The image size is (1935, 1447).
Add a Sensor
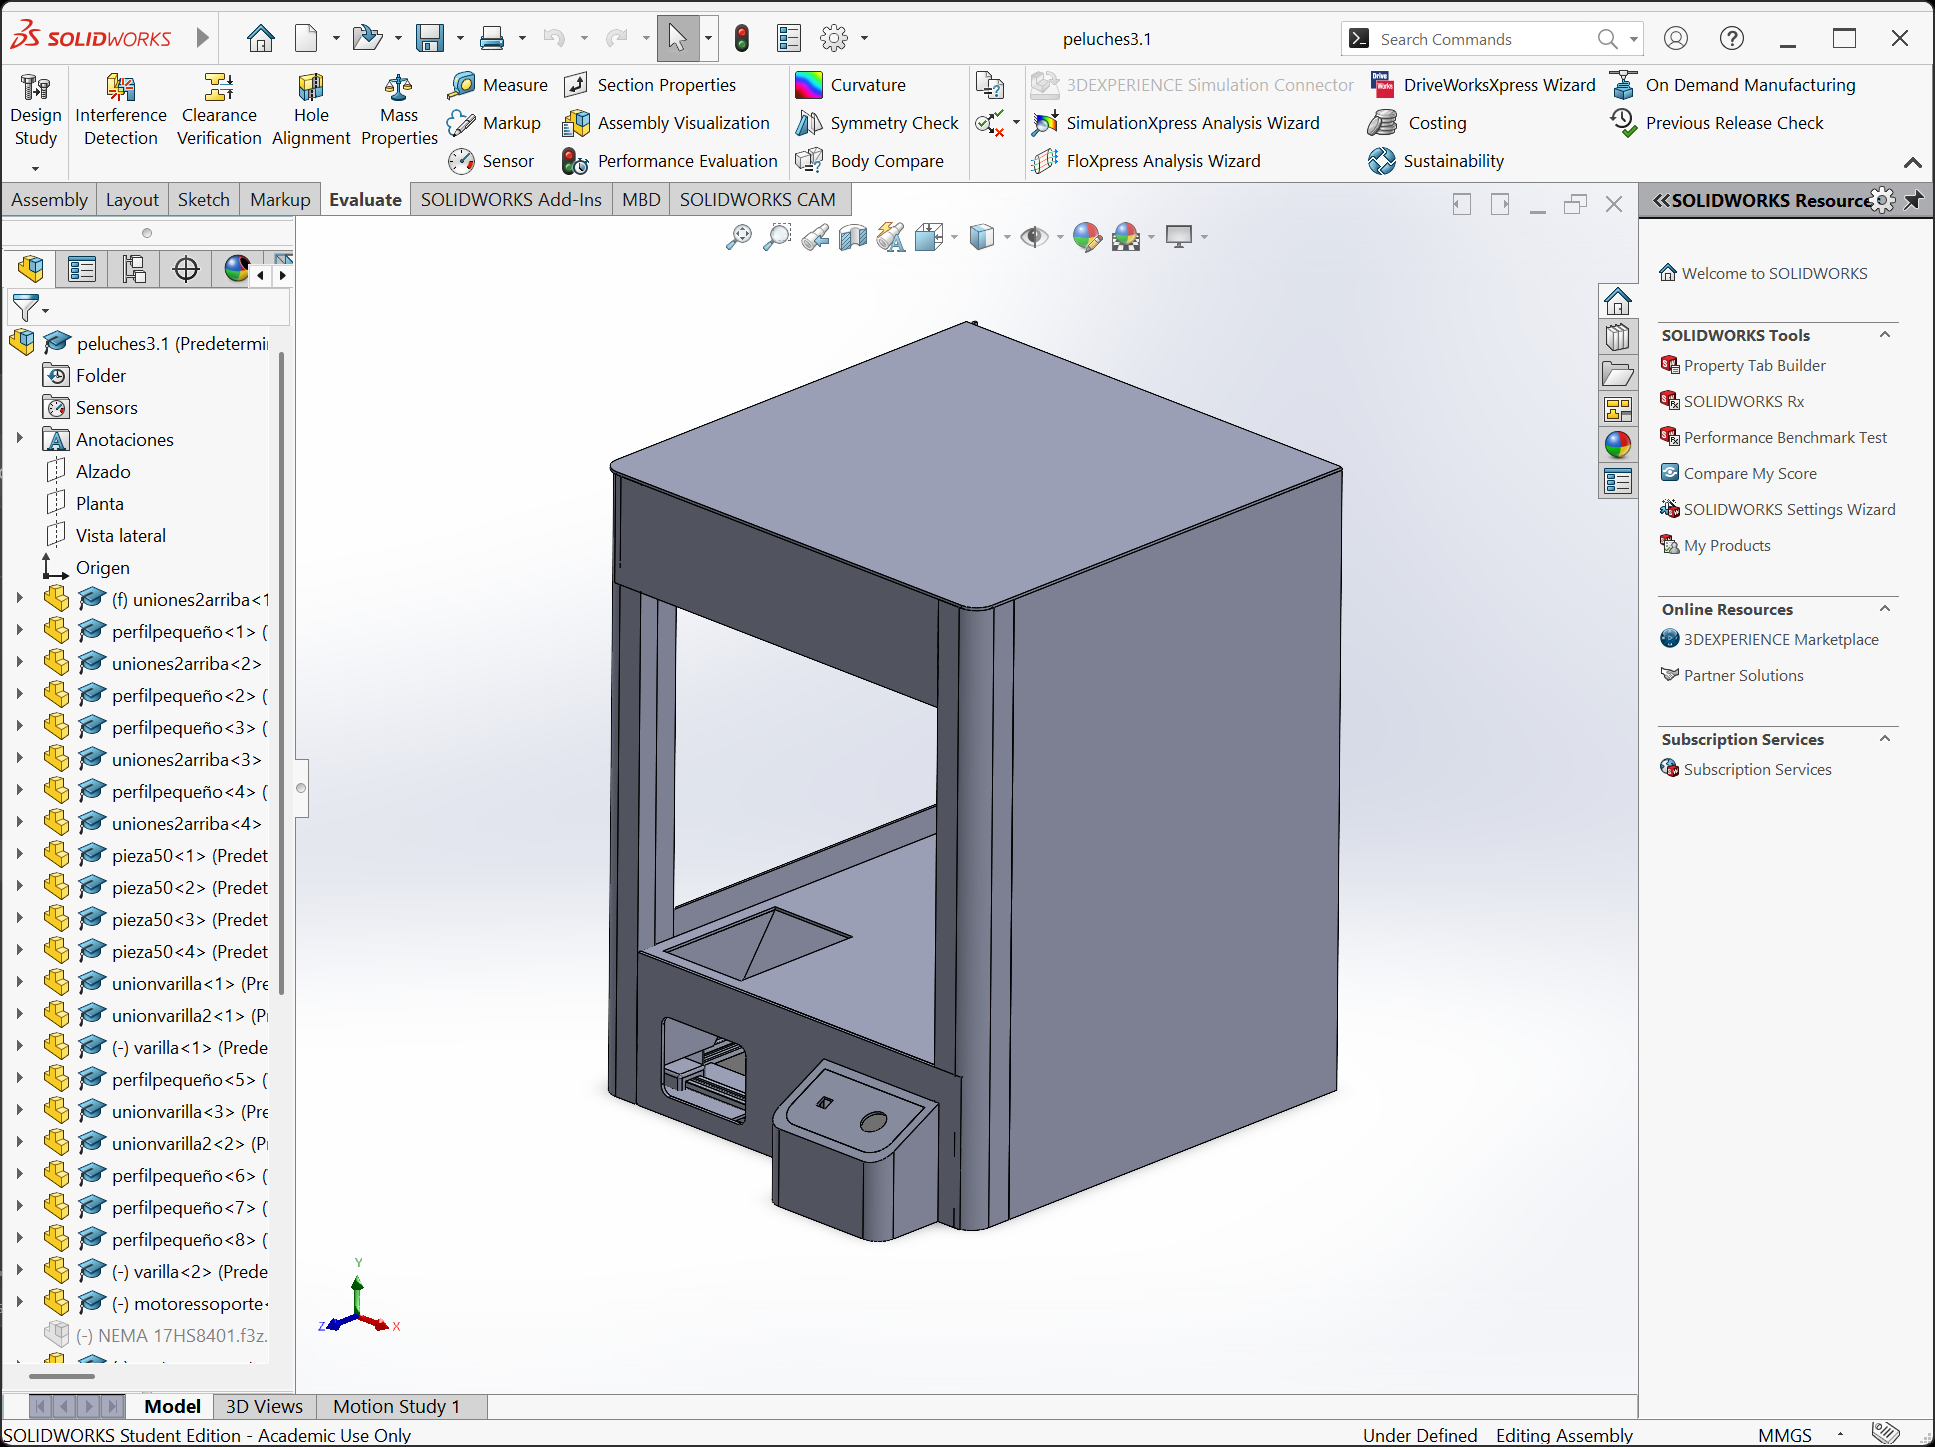tap(491, 161)
